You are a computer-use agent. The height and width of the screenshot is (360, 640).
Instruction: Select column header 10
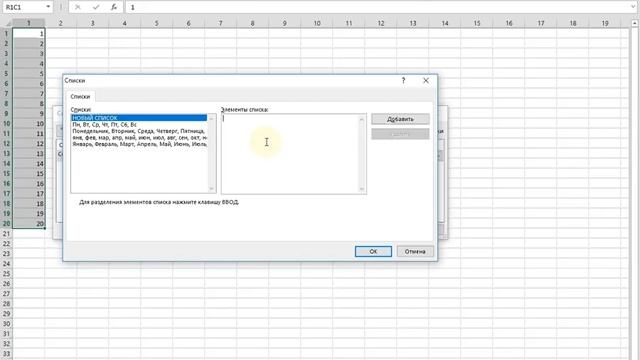[317, 23]
